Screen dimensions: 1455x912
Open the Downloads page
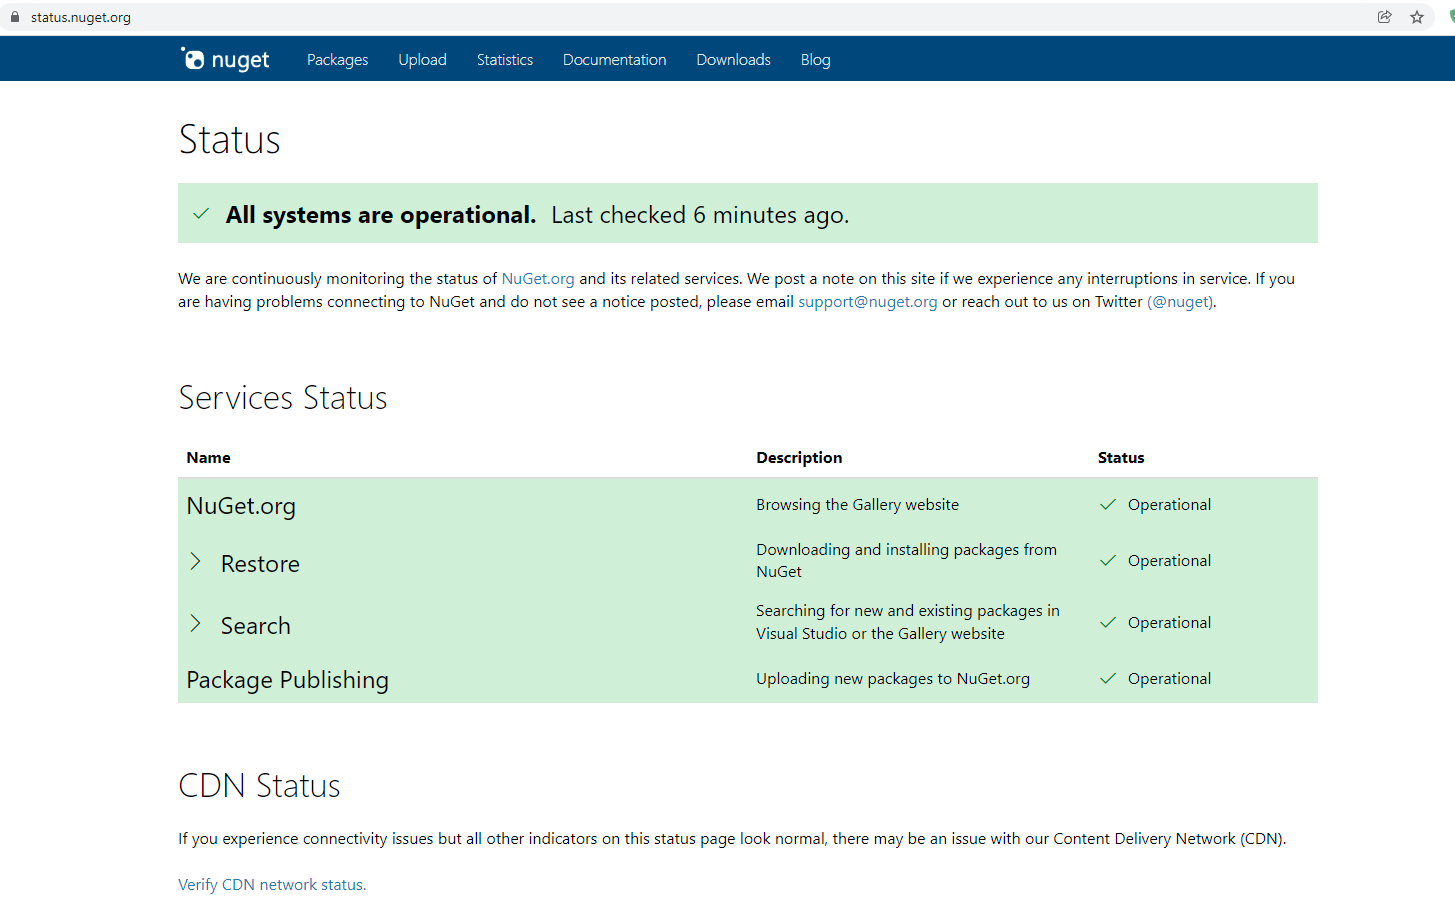[x=733, y=59]
